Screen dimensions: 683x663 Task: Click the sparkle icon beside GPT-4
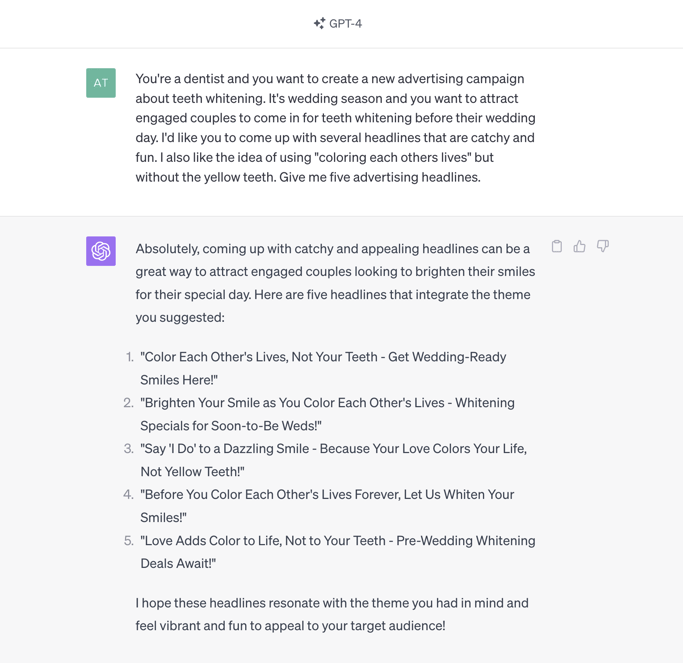[319, 23]
